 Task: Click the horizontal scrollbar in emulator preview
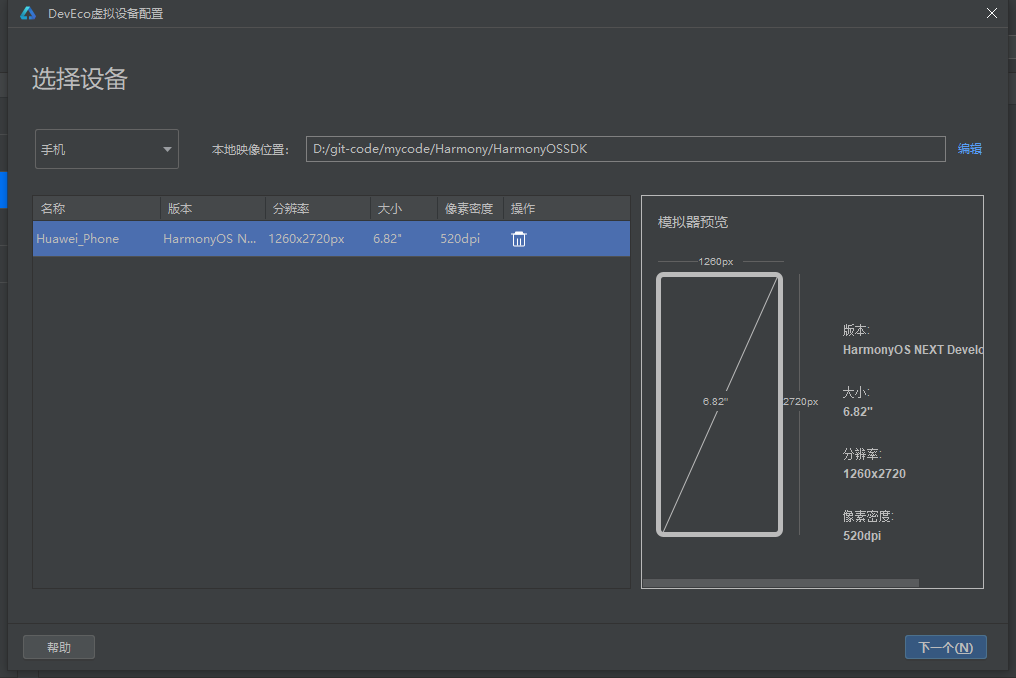click(x=781, y=583)
